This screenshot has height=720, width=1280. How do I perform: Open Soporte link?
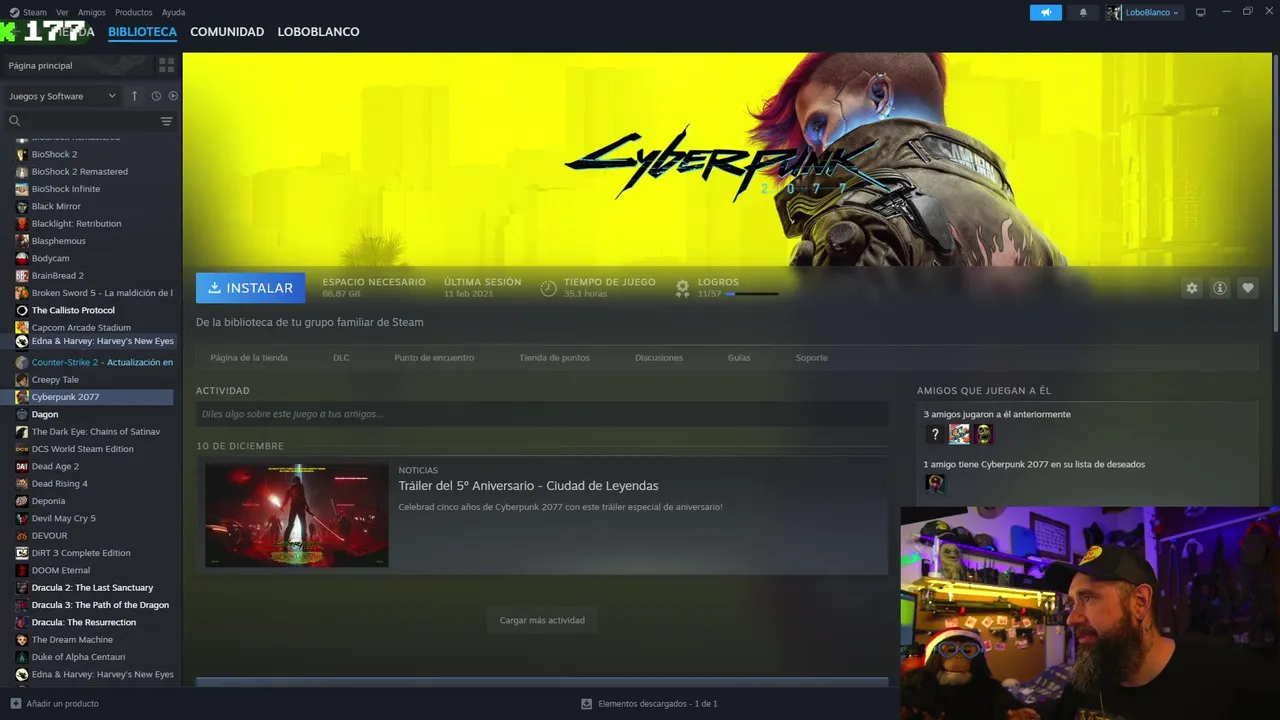[811, 358]
